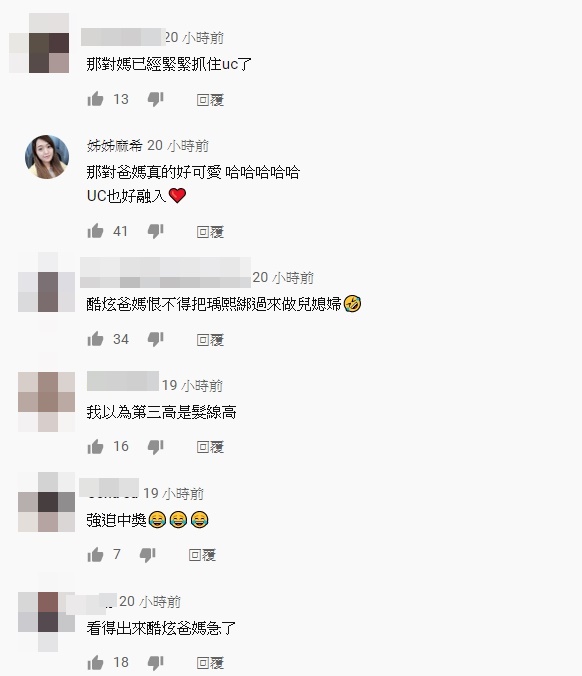Open 姊姊麻希's profile picture
The image size is (582, 676).
pos(47,156)
